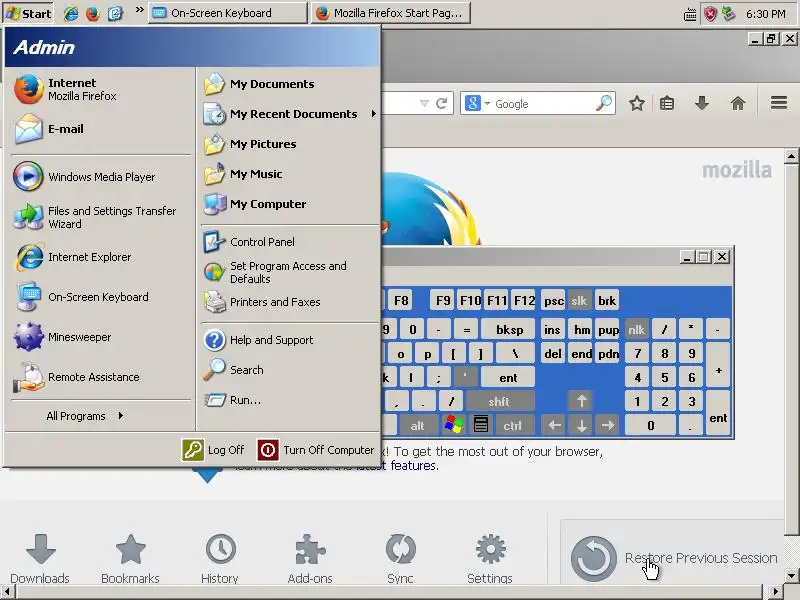
Task: Switch to On-Screen Keyboard taskbar button
Action: (x=228, y=13)
